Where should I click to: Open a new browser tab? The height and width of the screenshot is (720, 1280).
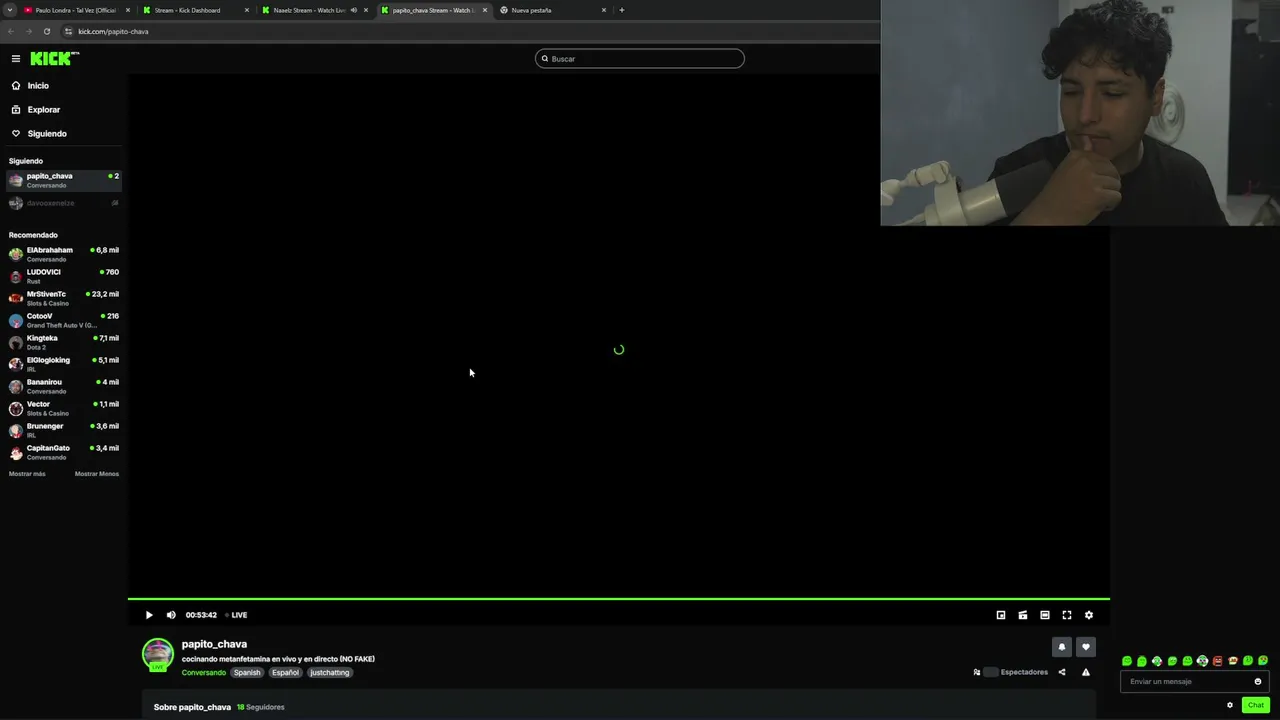pyautogui.click(x=622, y=10)
